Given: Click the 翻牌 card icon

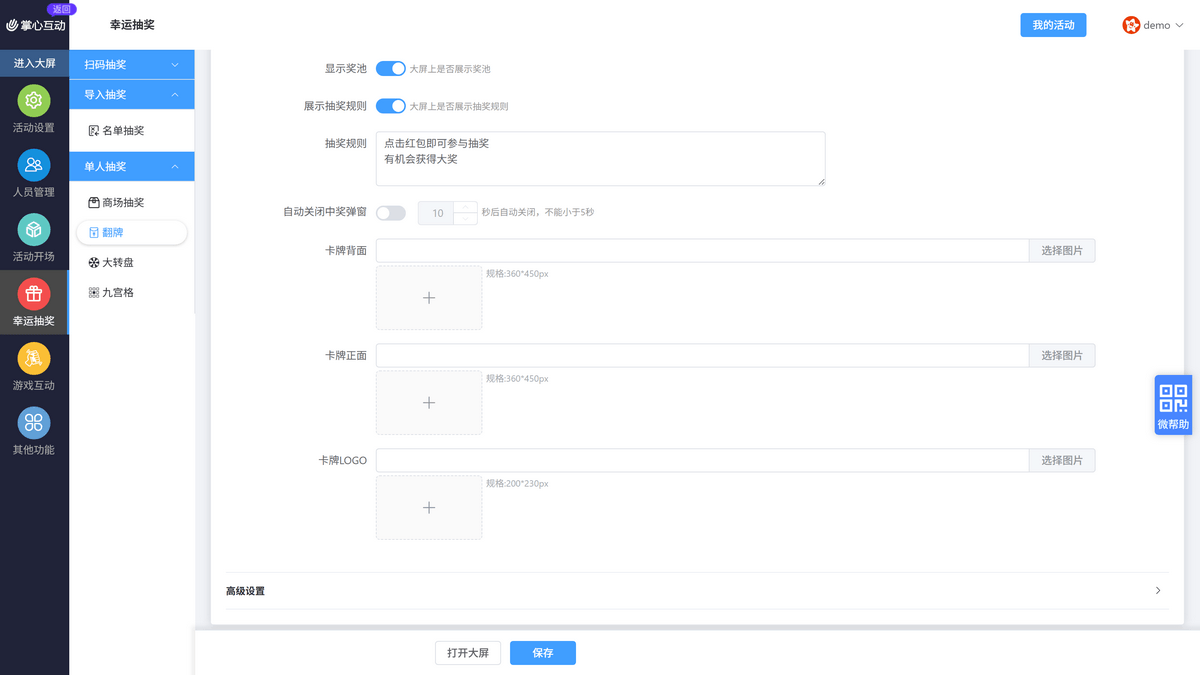Looking at the screenshot, I should pyautogui.click(x=94, y=233).
